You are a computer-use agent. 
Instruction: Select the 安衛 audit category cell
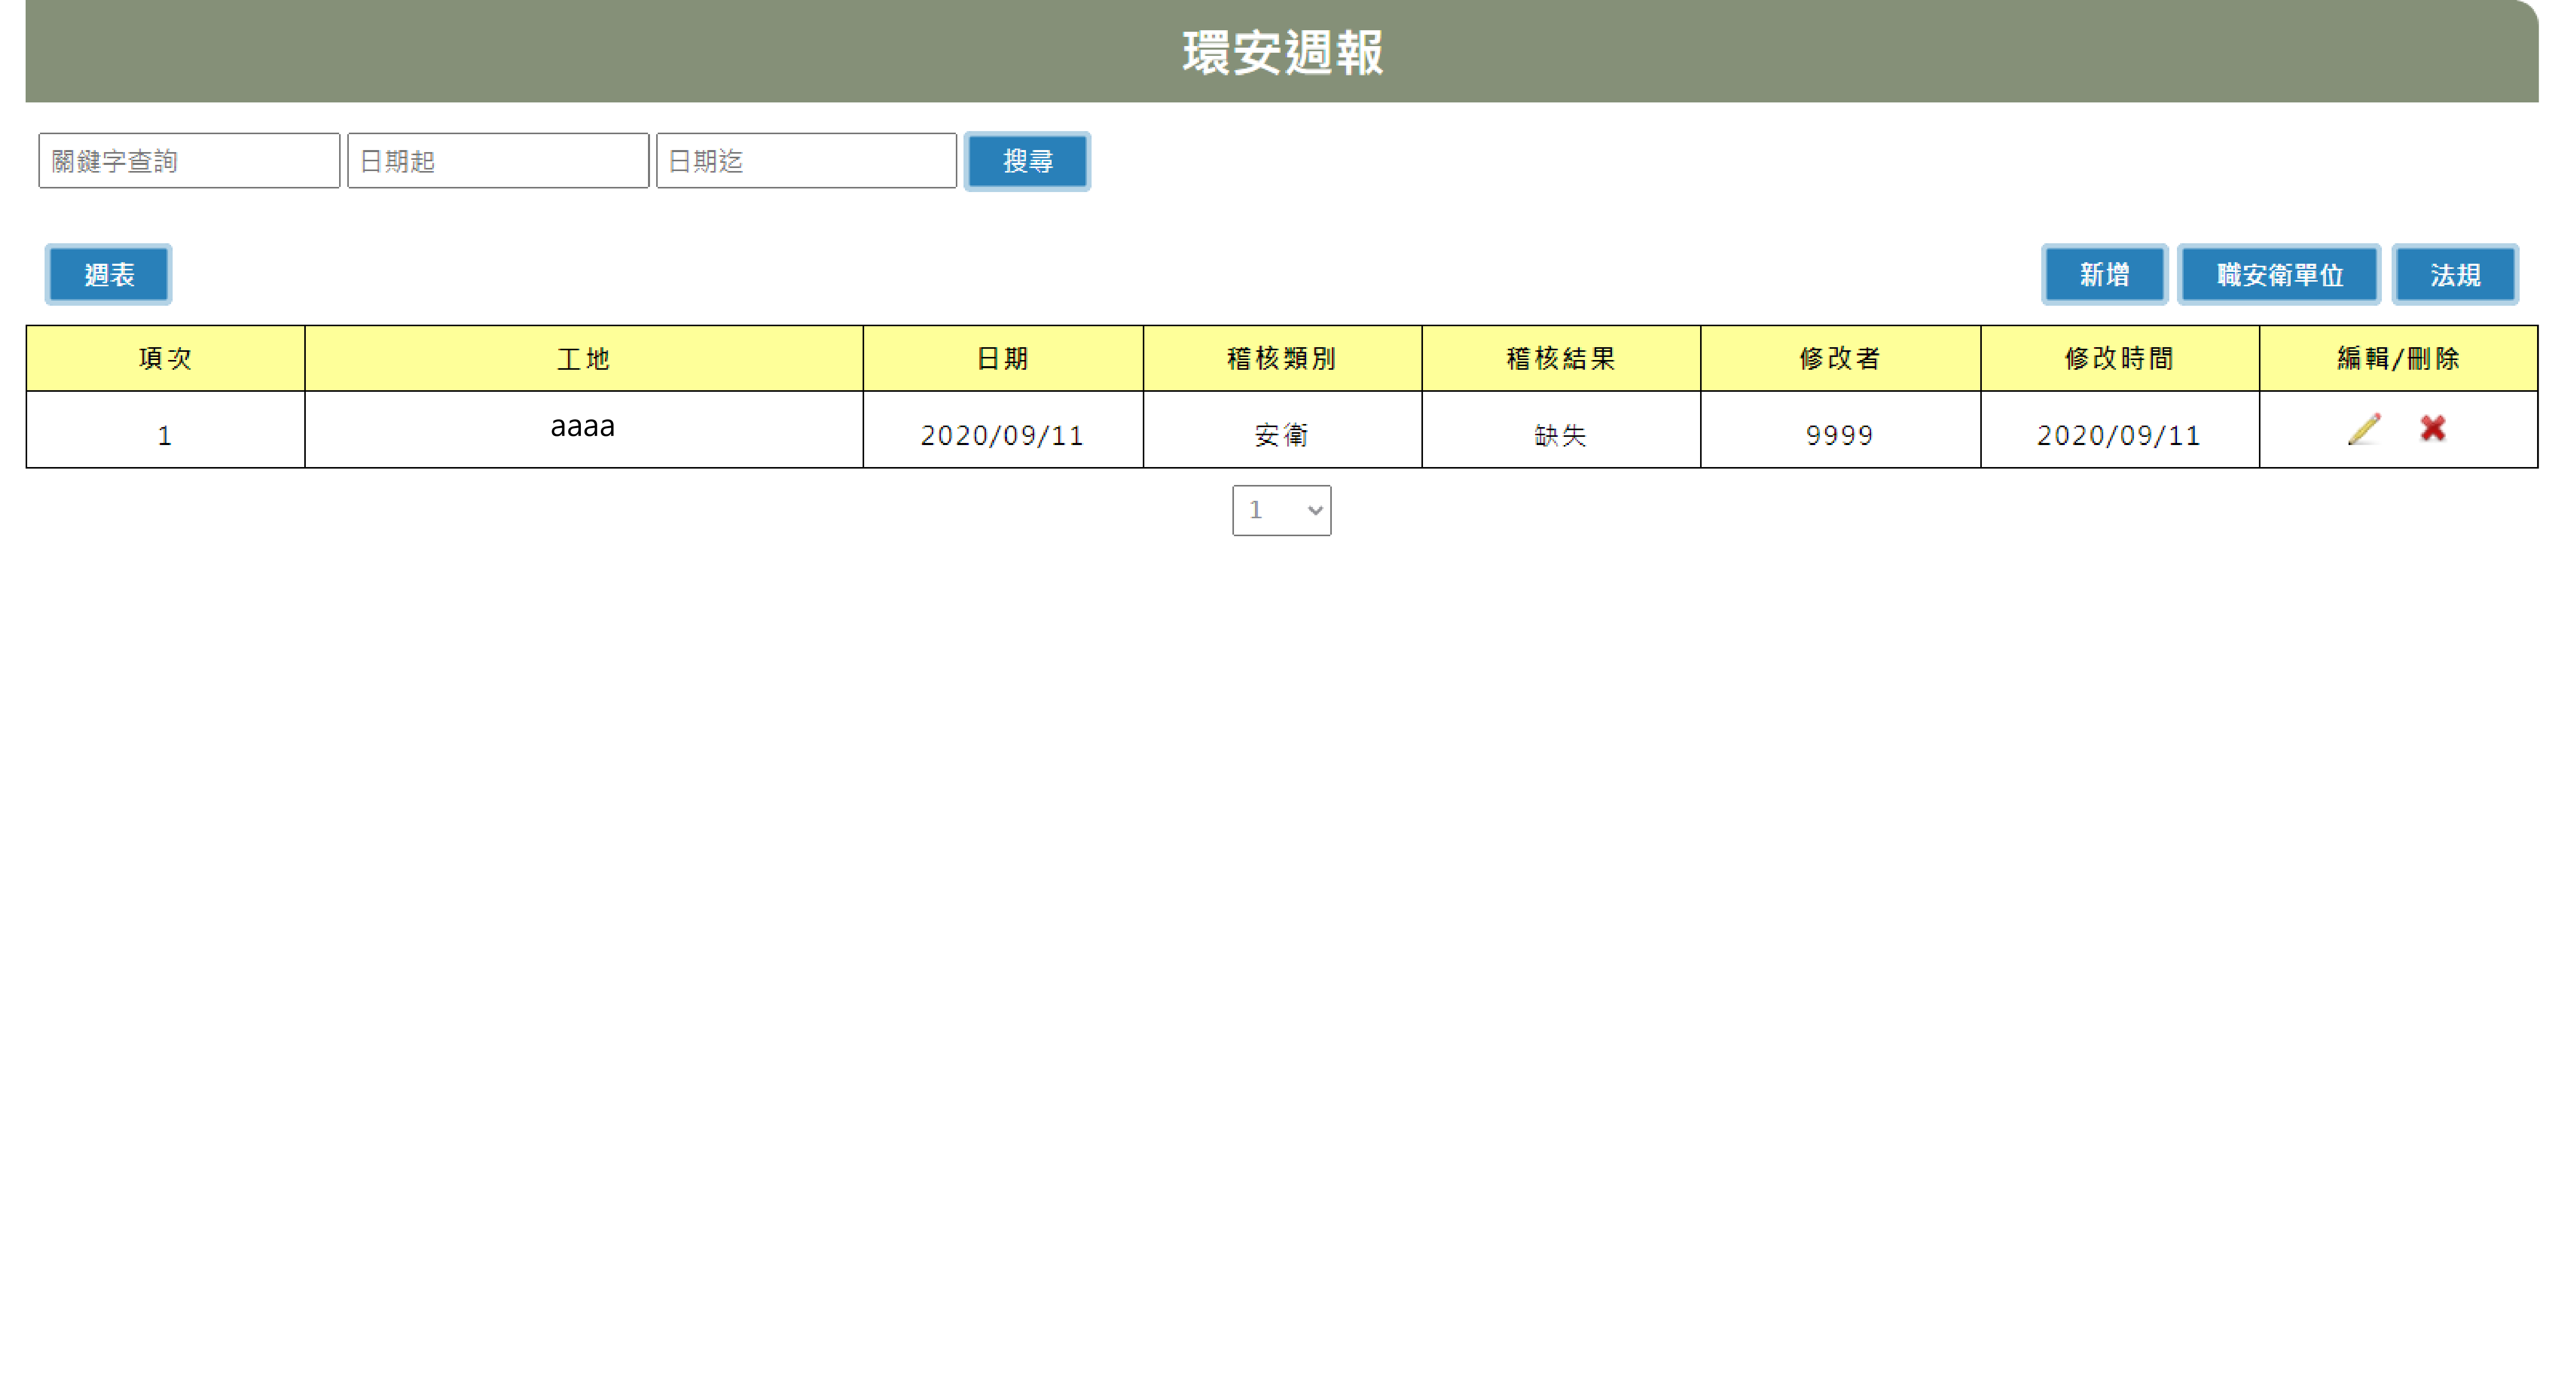coord(1282,429)
